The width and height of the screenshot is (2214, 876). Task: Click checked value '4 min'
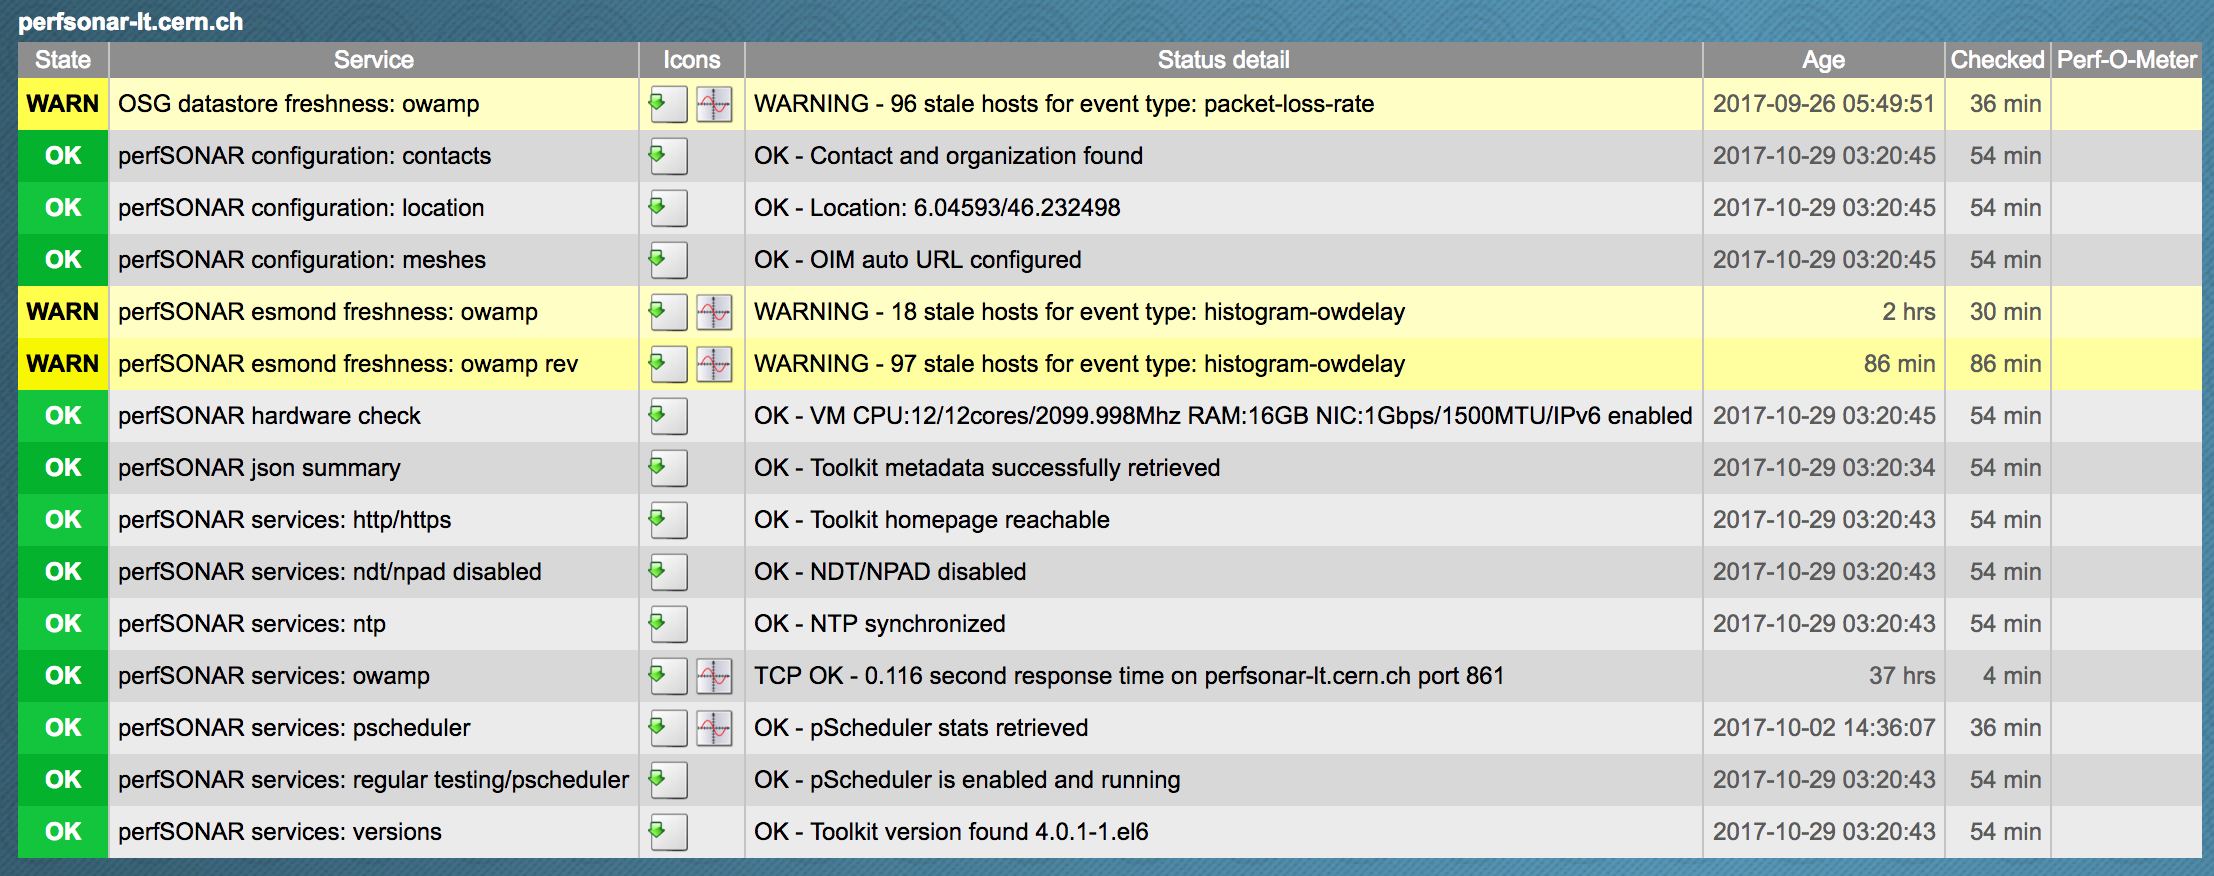[2012, 676]
